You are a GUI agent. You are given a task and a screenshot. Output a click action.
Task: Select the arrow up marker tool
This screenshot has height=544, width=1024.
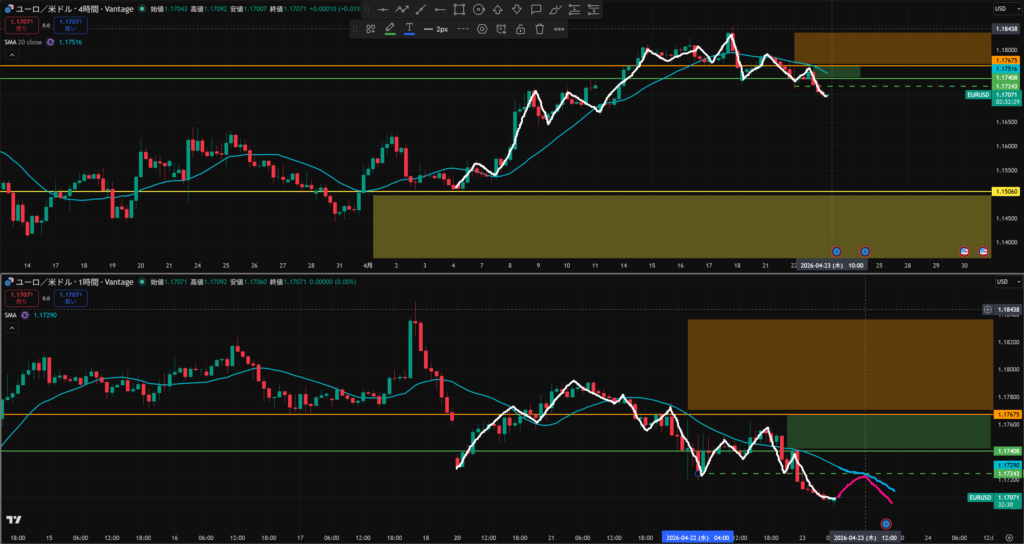[x=498, y=9]
